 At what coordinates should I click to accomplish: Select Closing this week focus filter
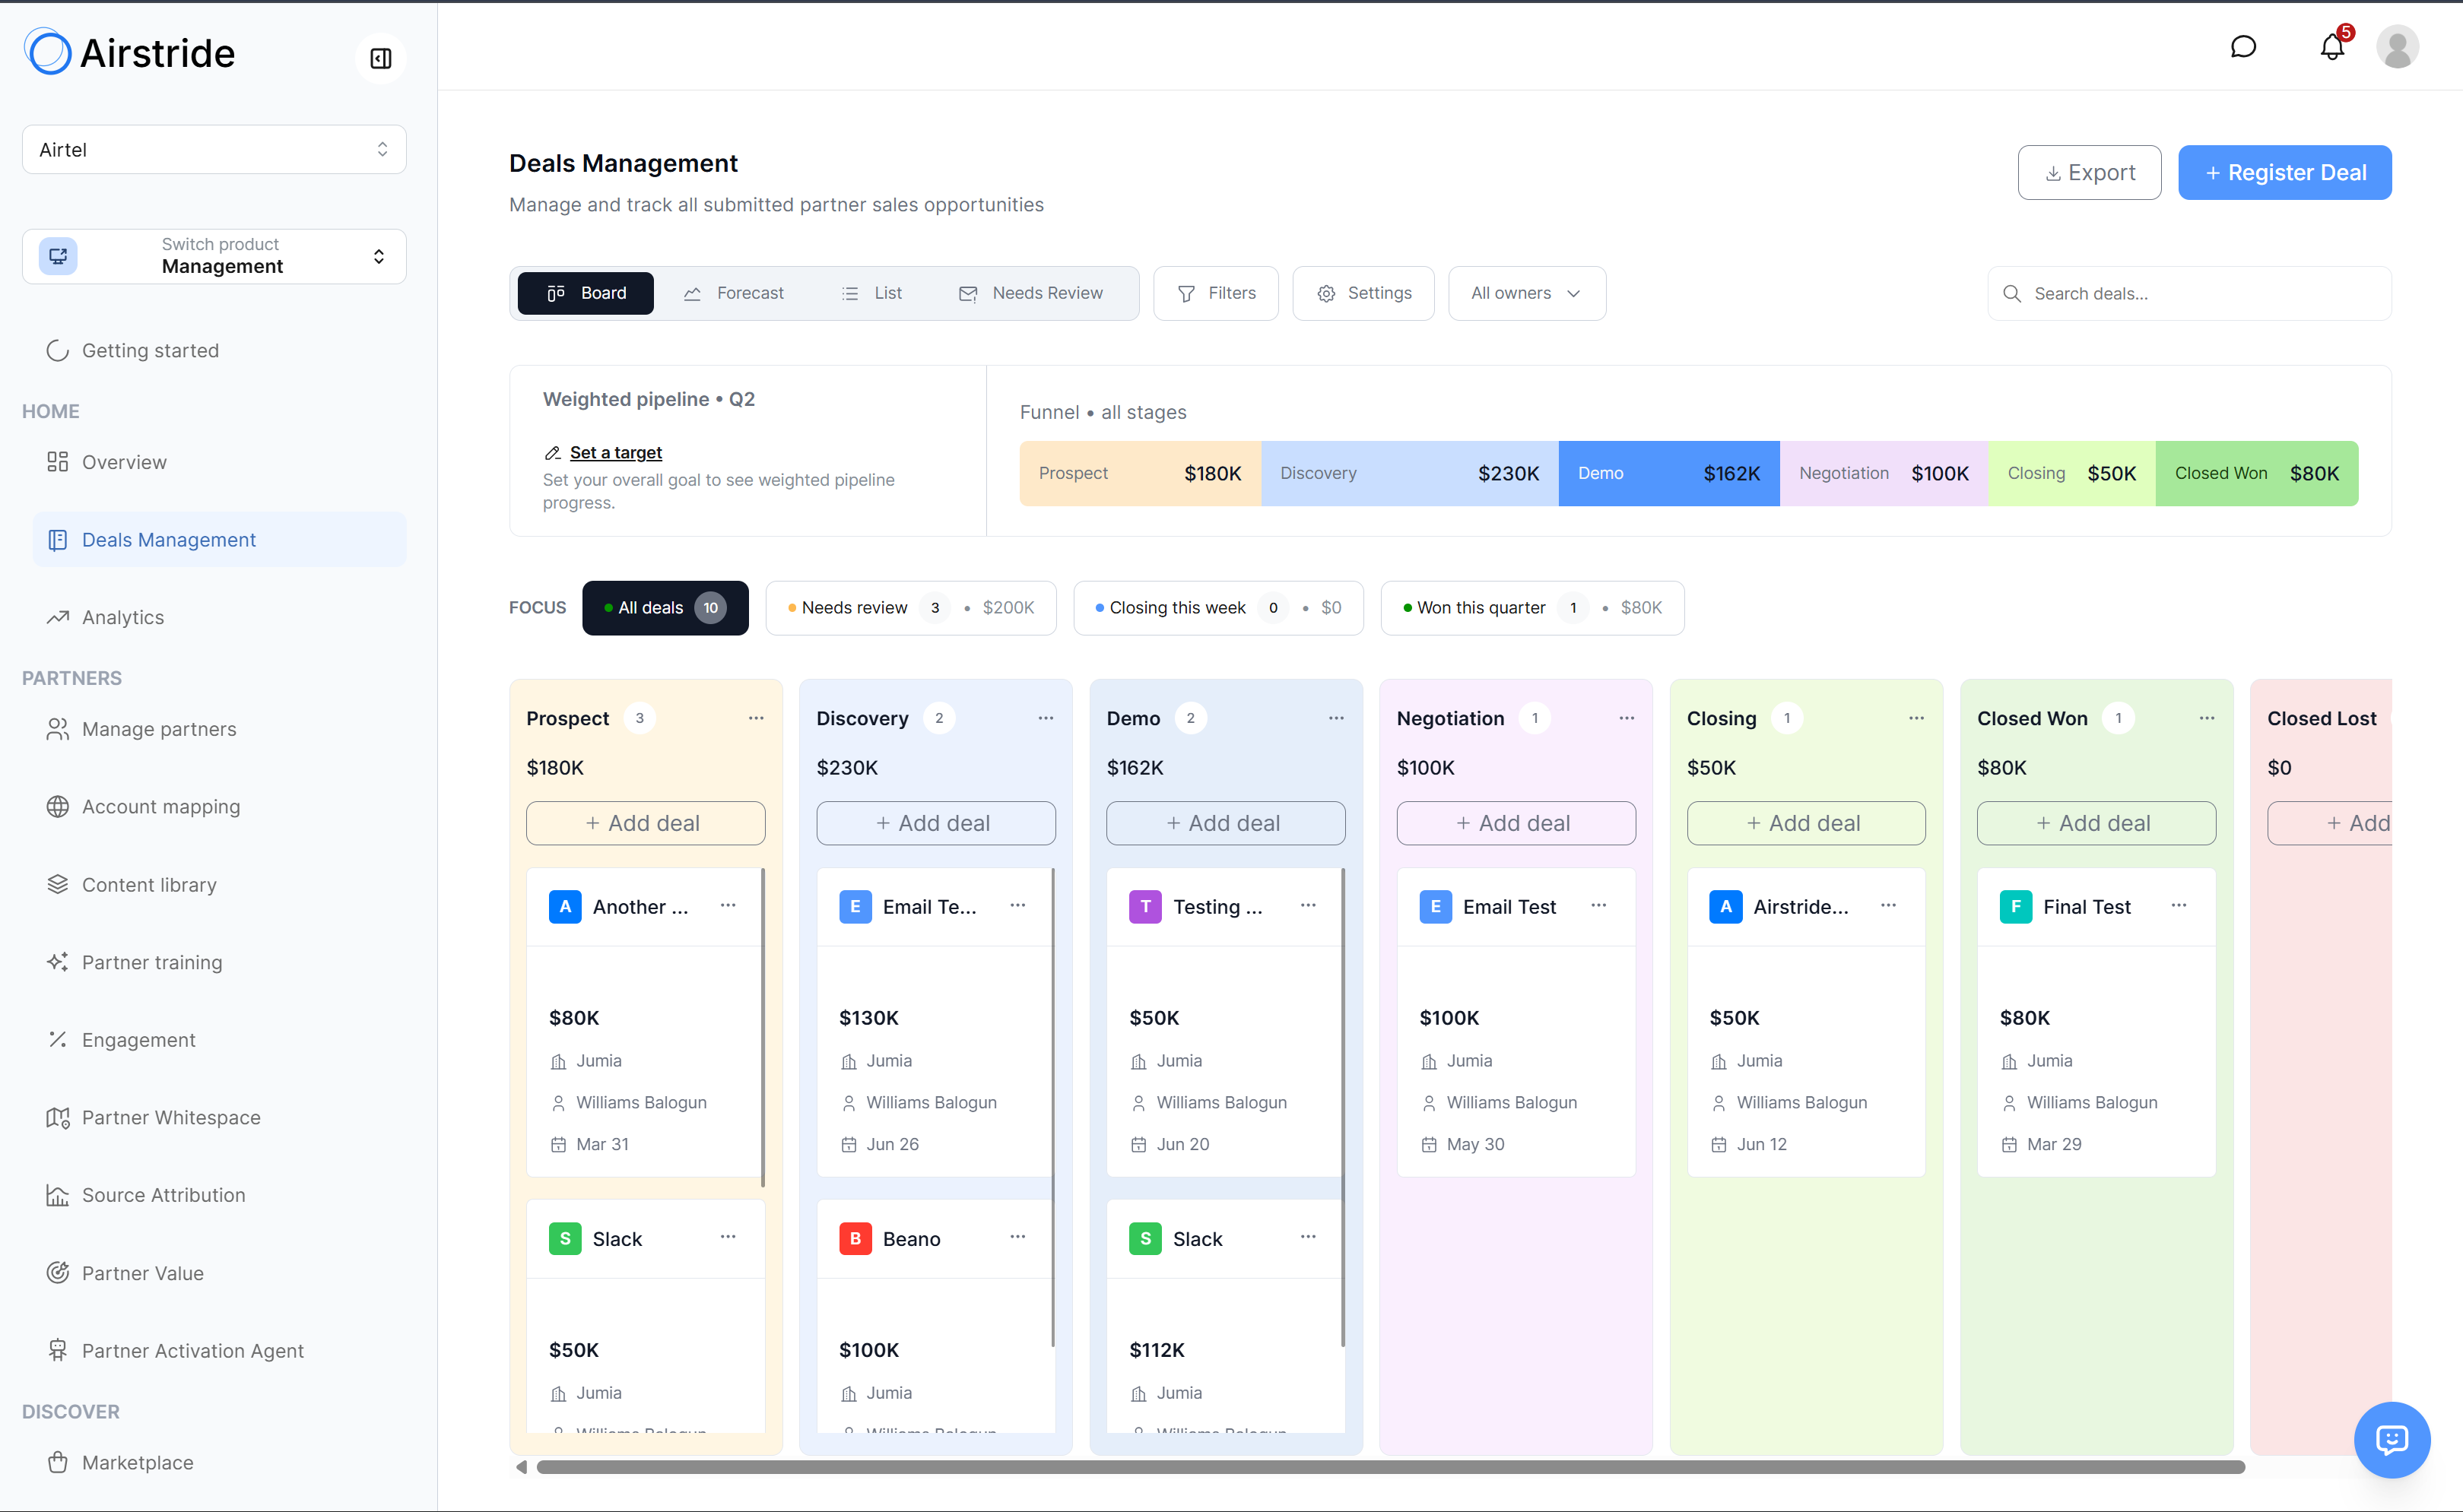1218,608
